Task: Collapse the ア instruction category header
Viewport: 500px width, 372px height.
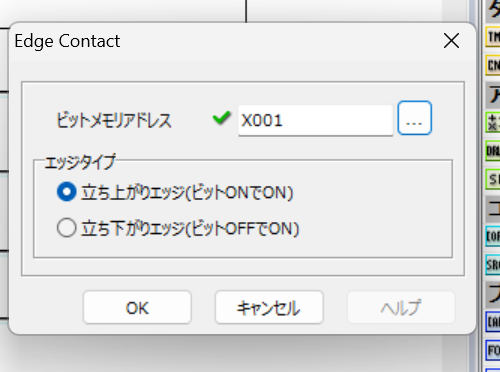Action: click(x=493, y=93)
